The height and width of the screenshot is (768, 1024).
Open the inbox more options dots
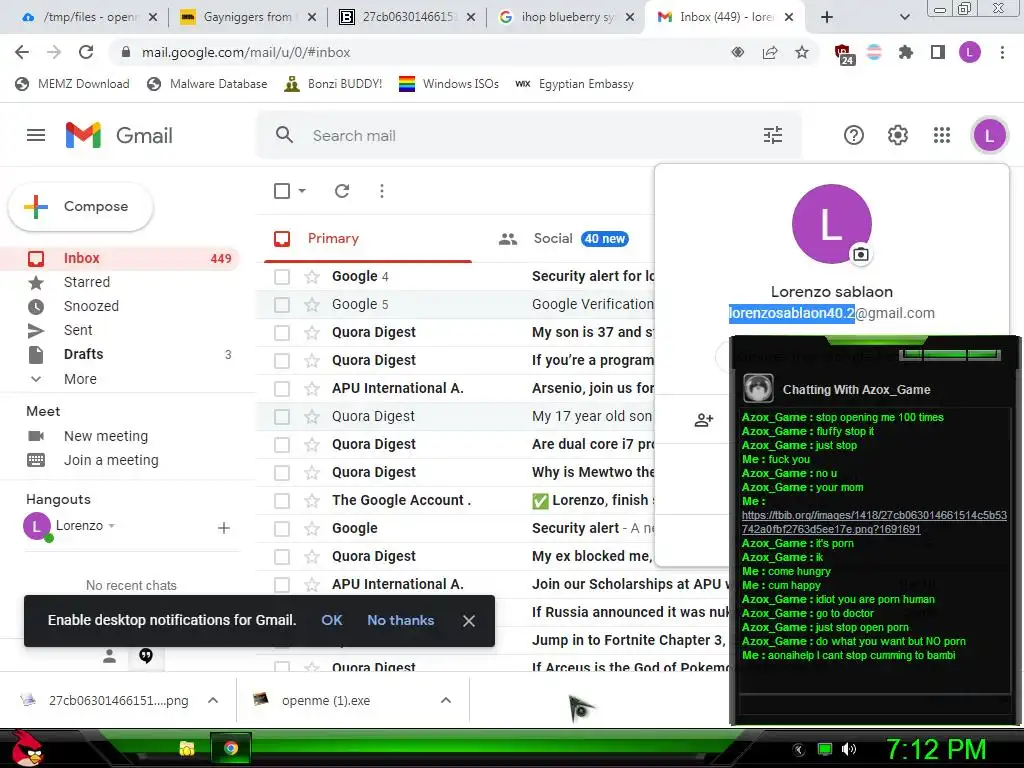coord(381,191)
